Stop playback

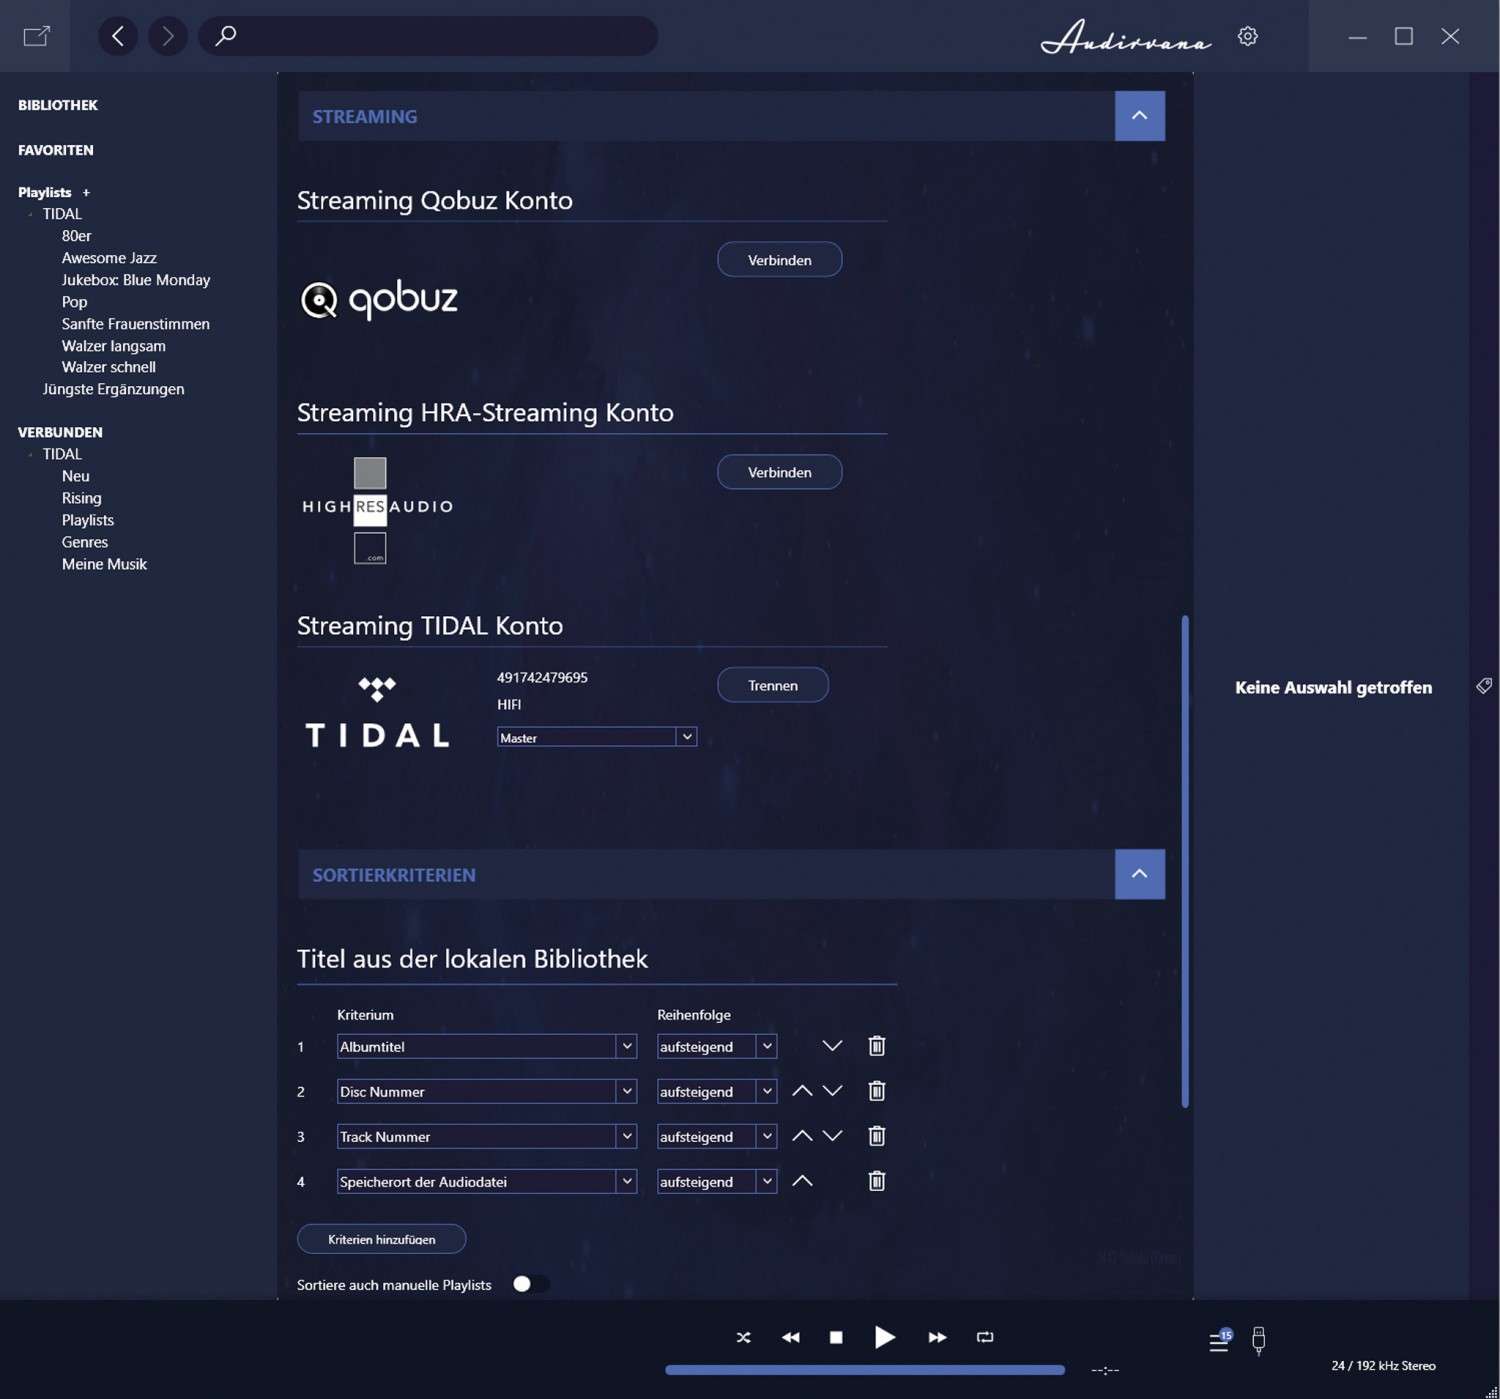[x=836, y=1337]
